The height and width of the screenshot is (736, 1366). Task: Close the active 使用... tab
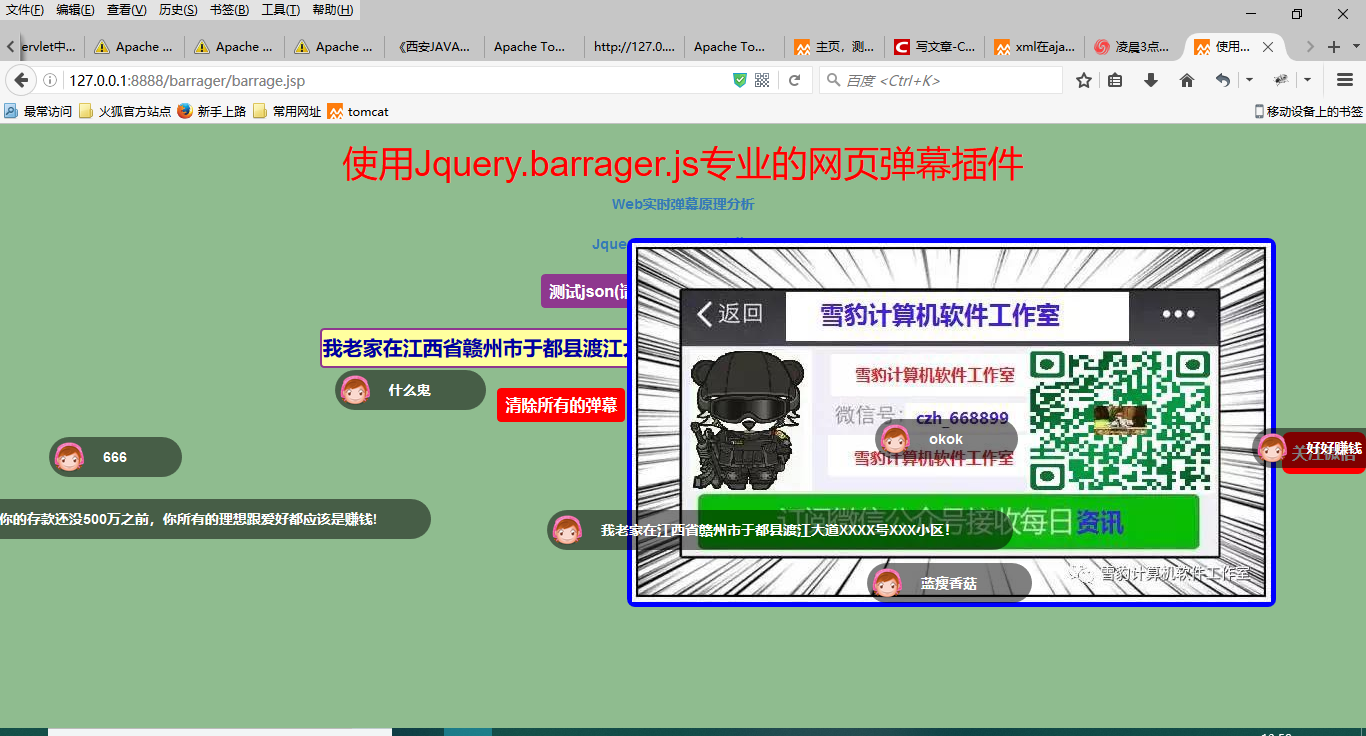[x=1268, y=47]
